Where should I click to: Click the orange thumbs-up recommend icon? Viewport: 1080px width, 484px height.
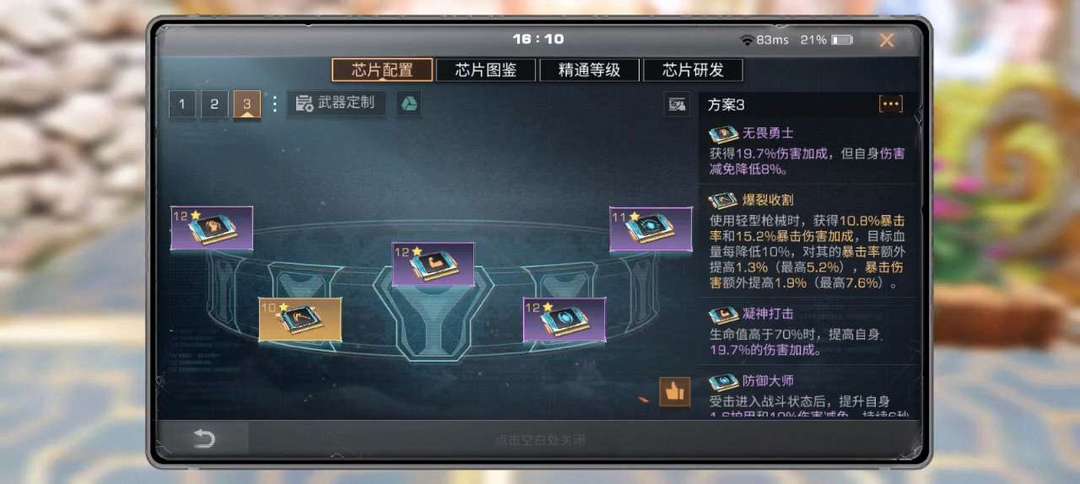tap(674, 392)
